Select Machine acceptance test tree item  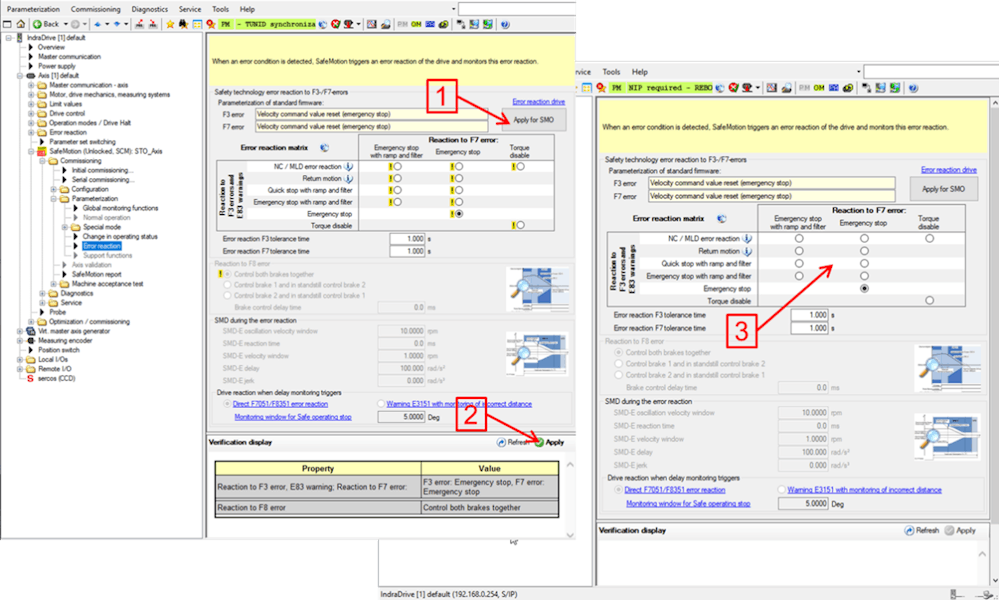tap(107, 283)
